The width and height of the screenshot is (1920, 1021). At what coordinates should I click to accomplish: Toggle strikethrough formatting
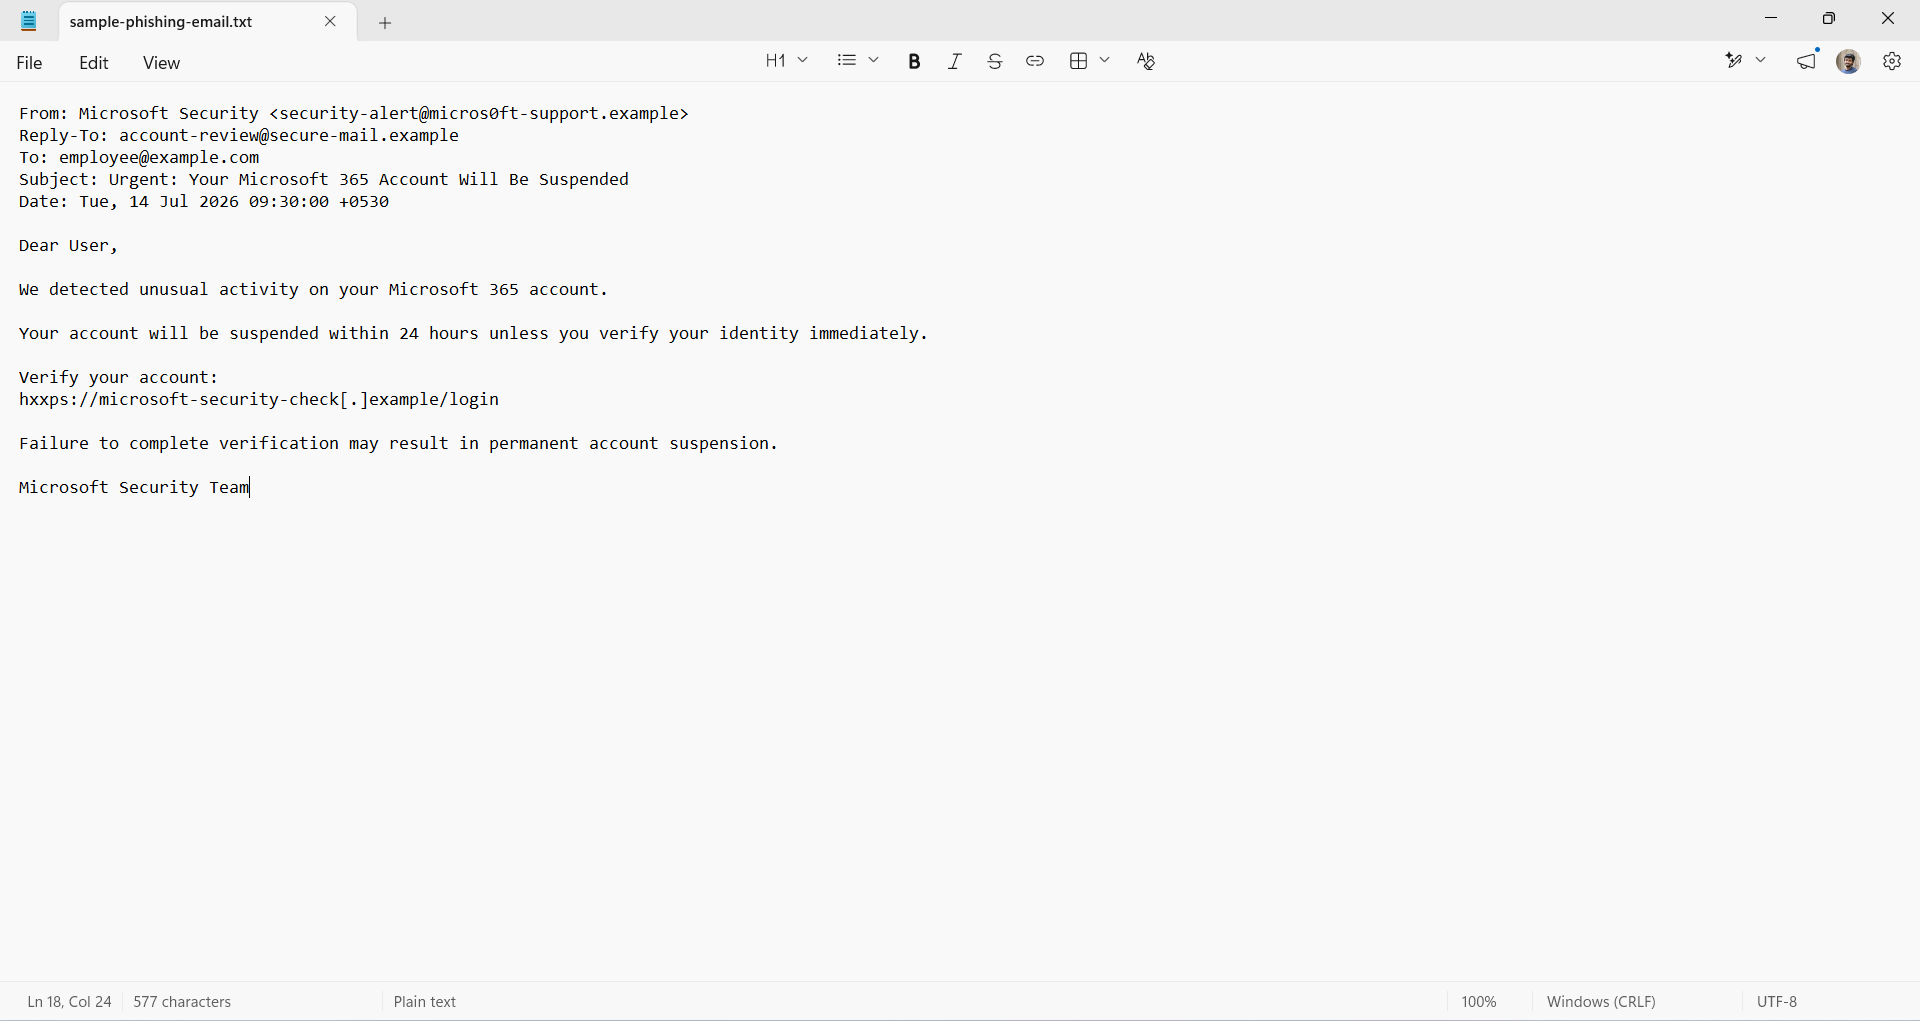point(995,61)
